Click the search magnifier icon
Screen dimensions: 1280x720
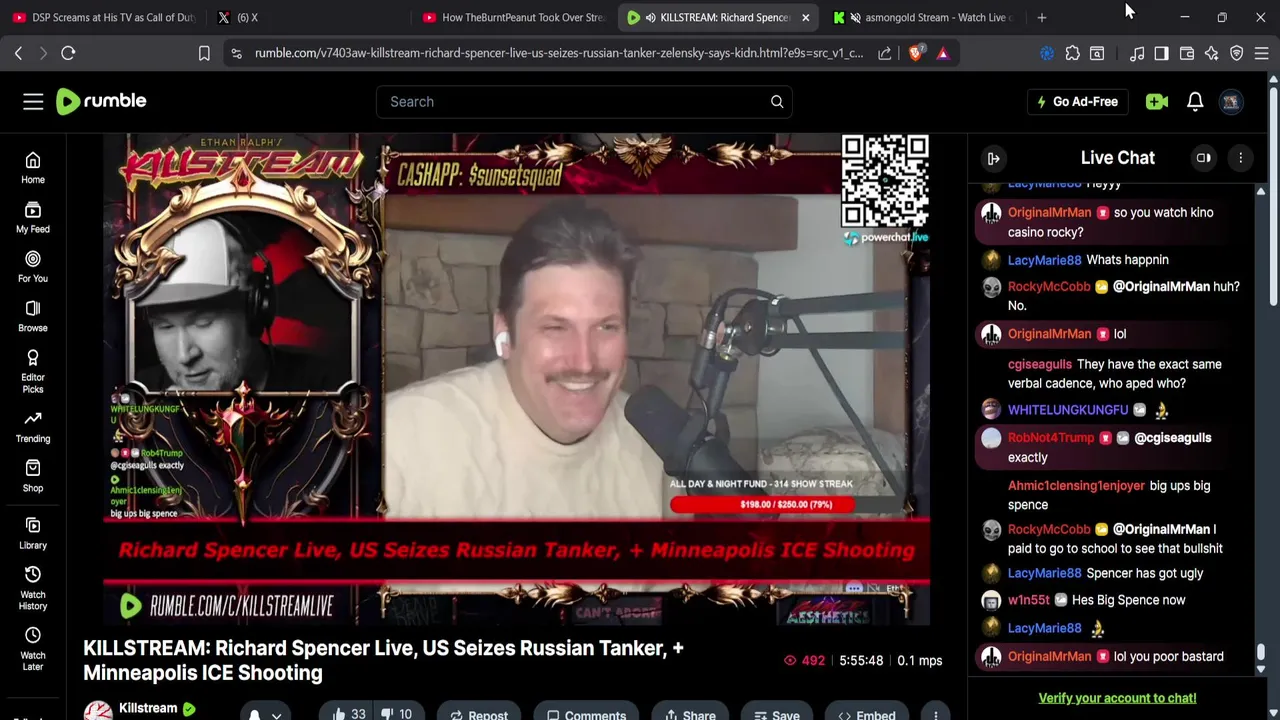point(777,101)
